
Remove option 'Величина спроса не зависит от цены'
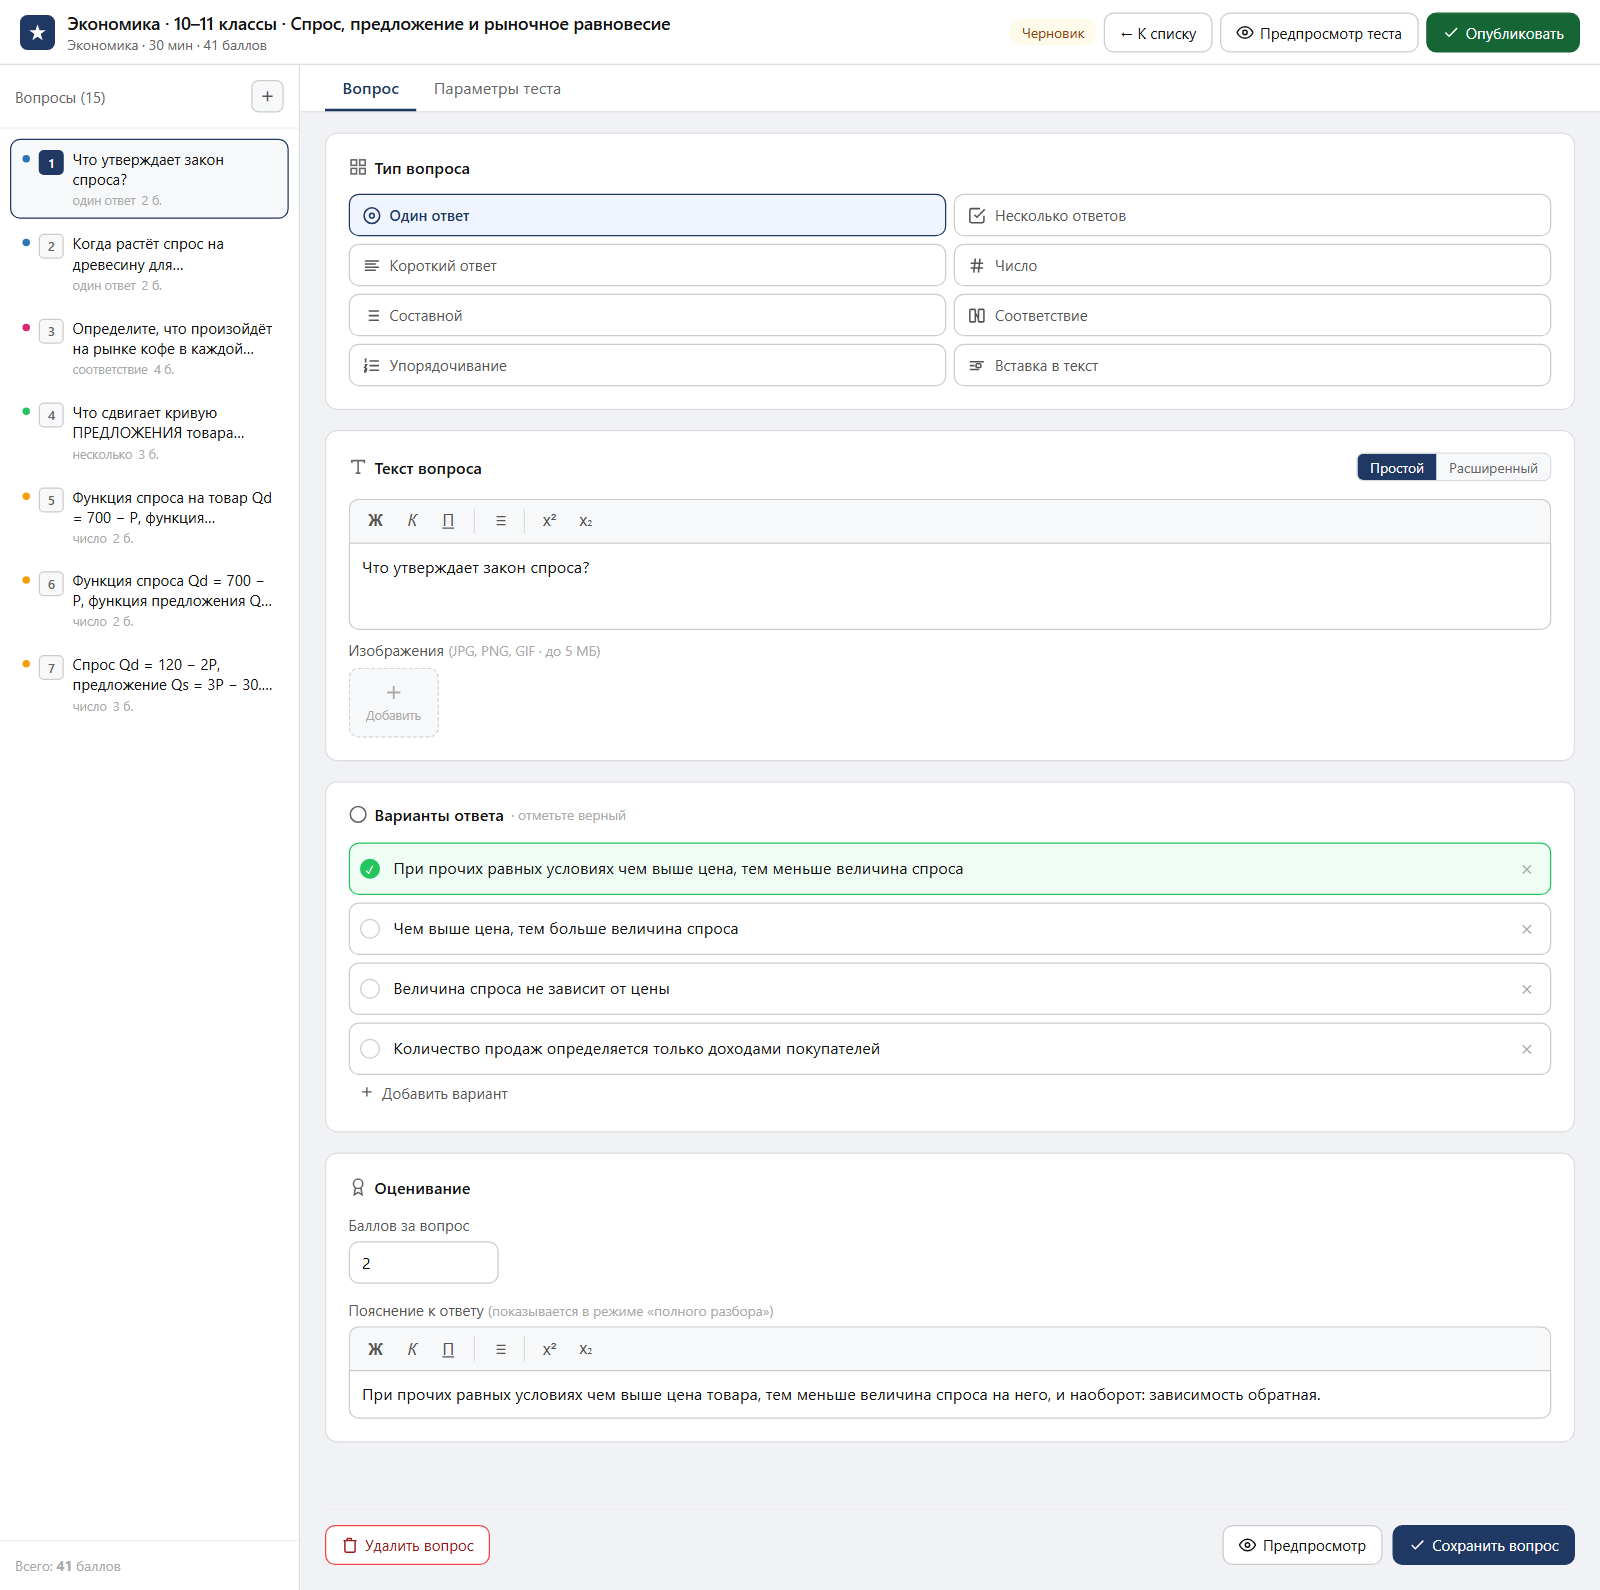click(1526, 989)
